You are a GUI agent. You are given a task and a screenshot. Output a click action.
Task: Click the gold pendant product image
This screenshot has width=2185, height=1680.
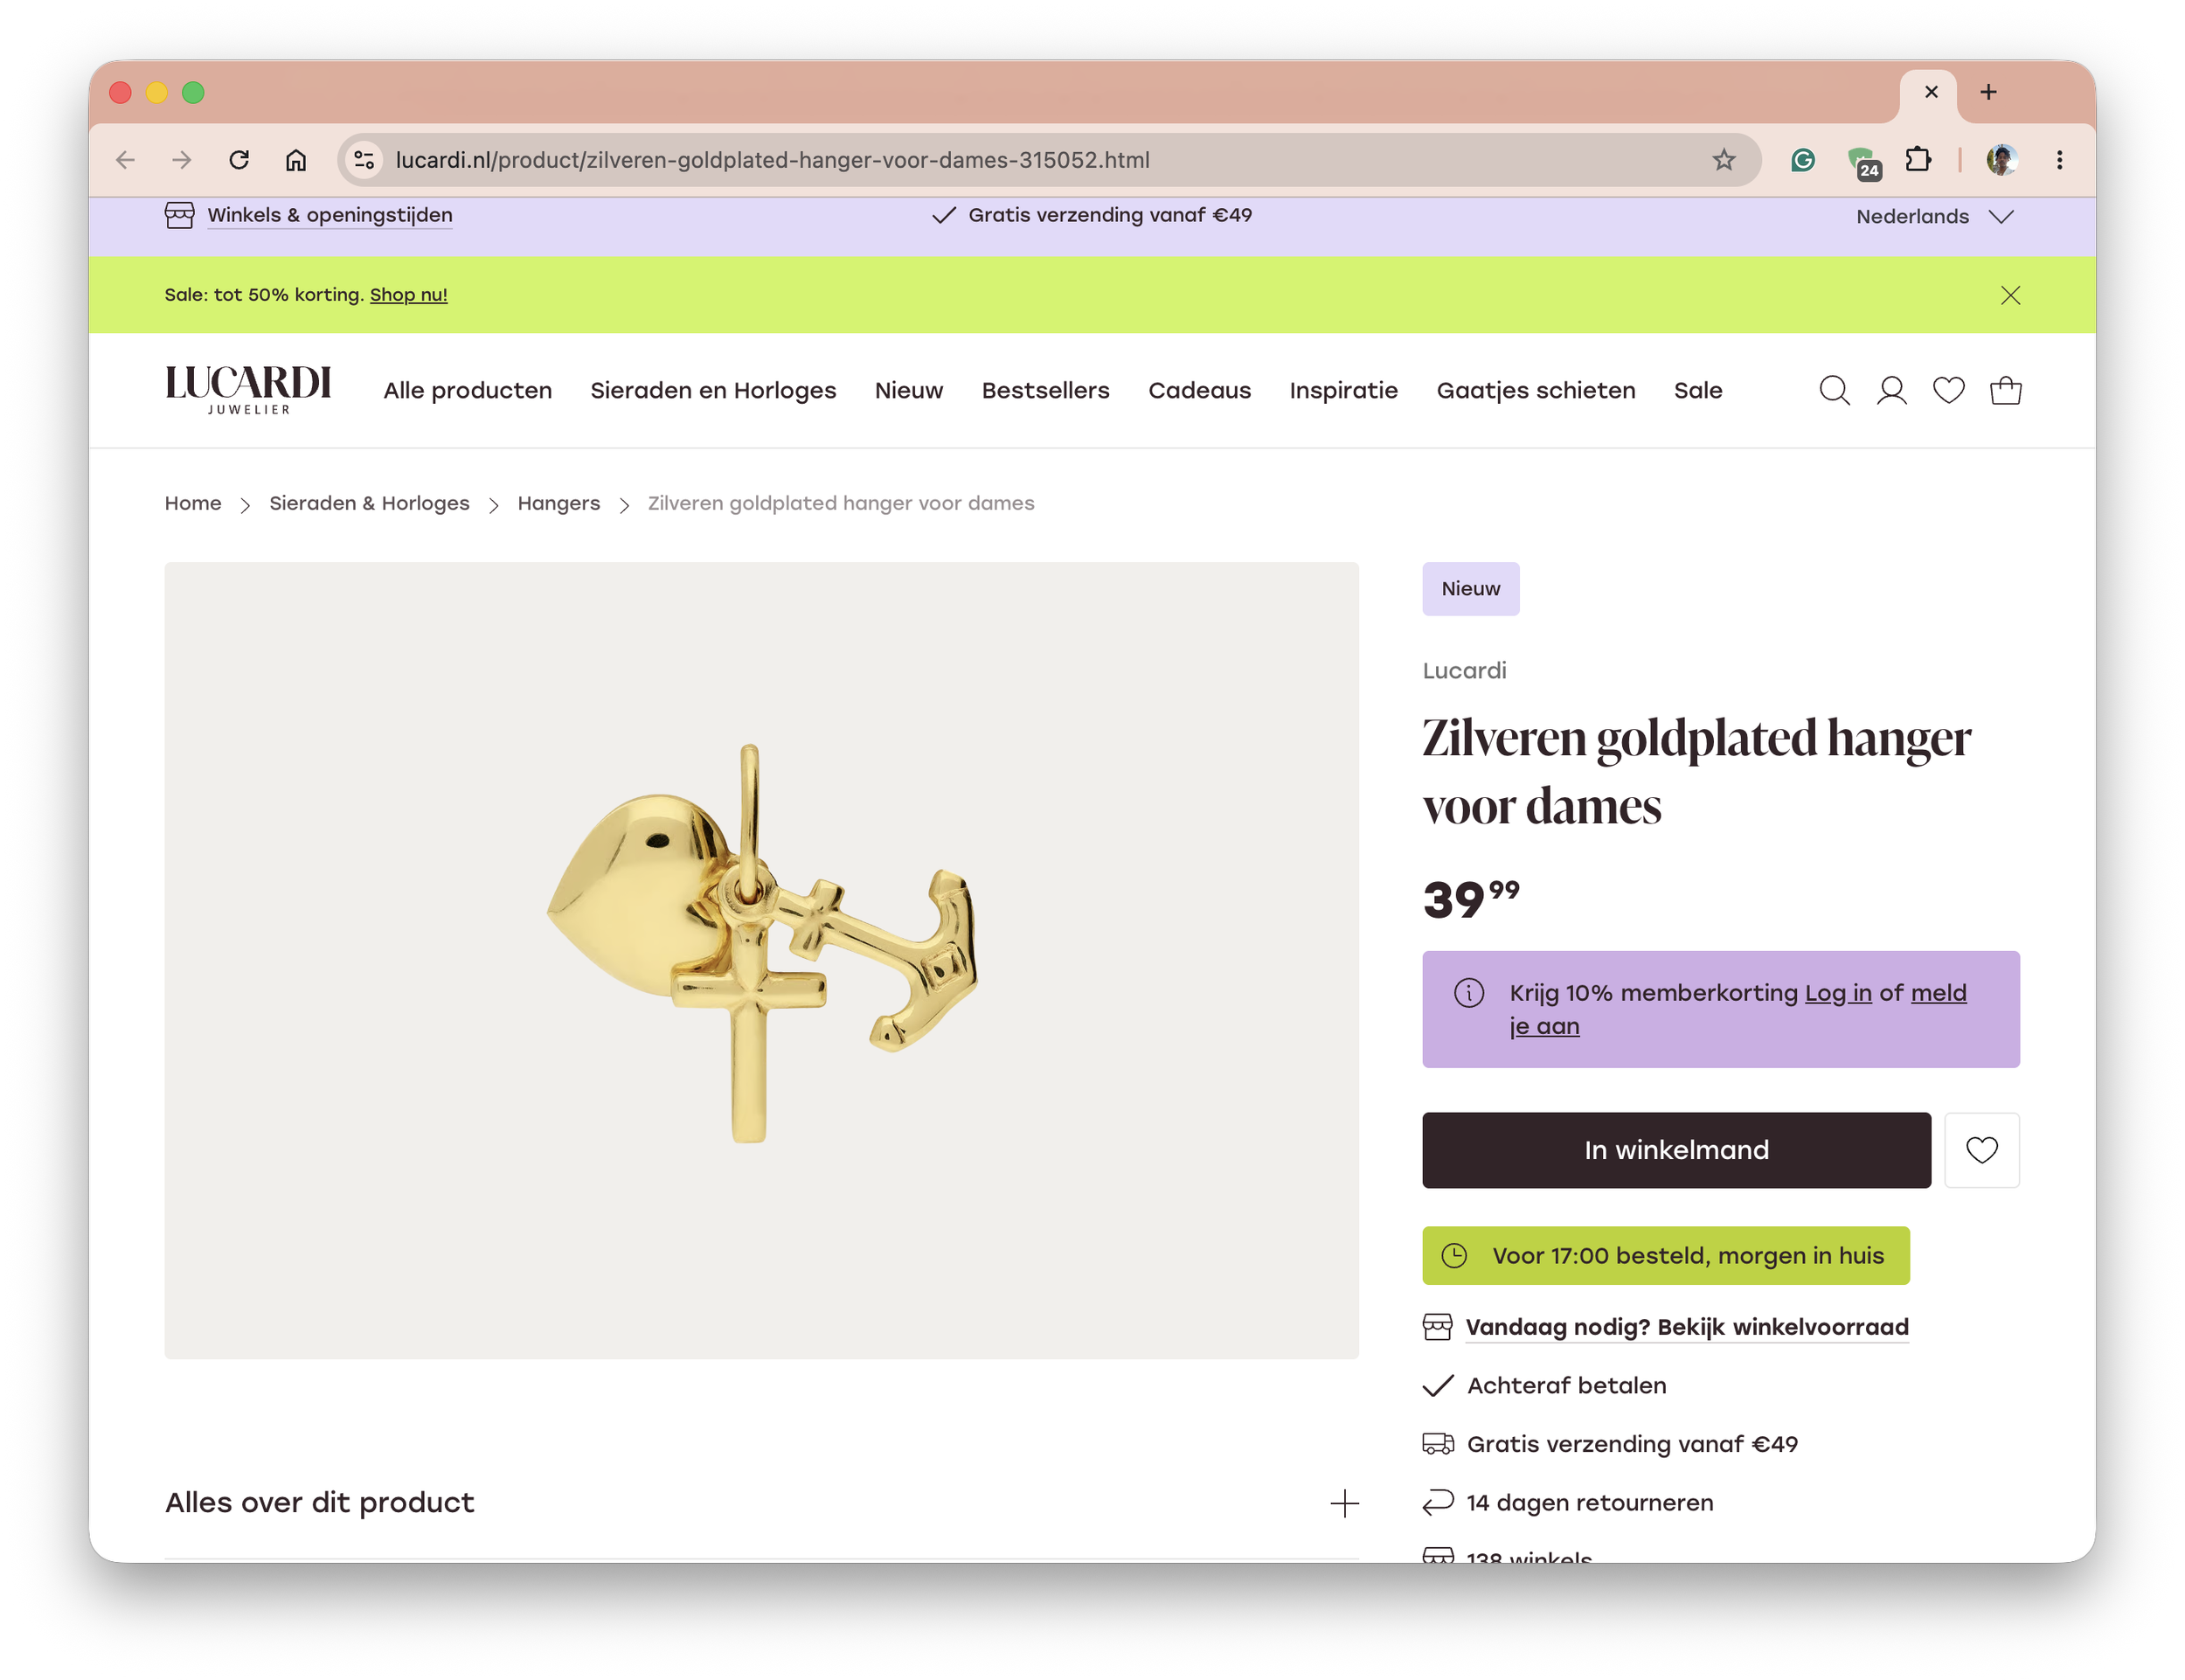pos(761,960)
